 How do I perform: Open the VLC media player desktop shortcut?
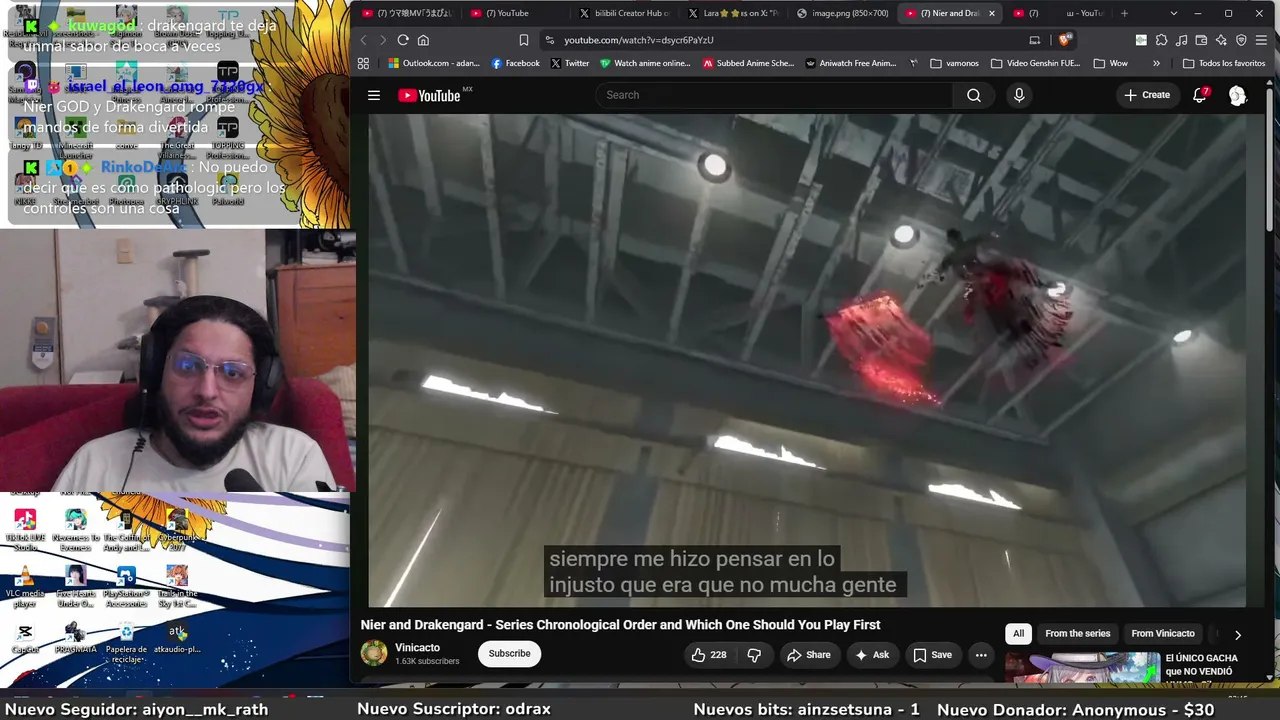pyautogui.click(x=25, y=586)
